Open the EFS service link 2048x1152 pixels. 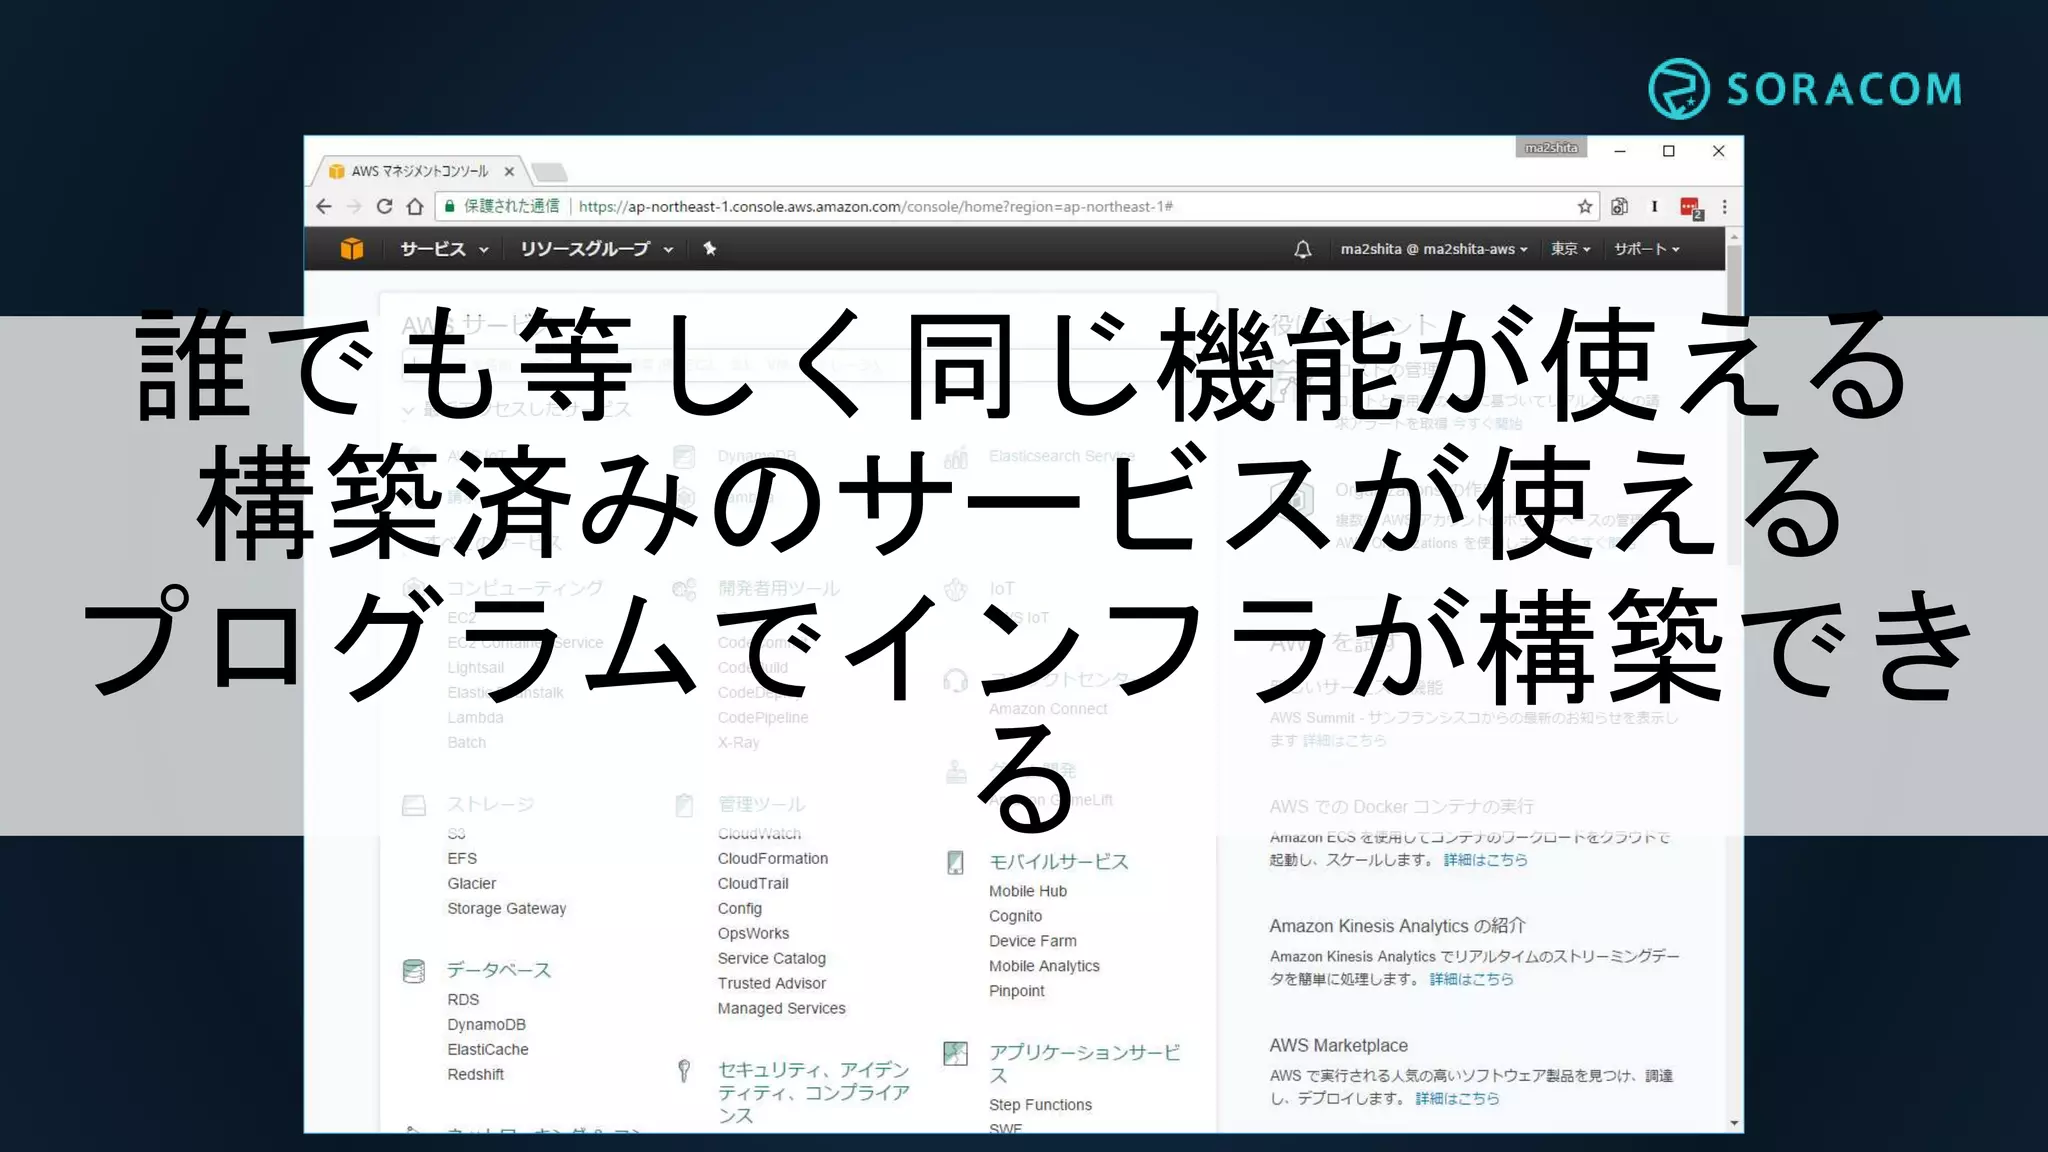[x=462, y=859]
